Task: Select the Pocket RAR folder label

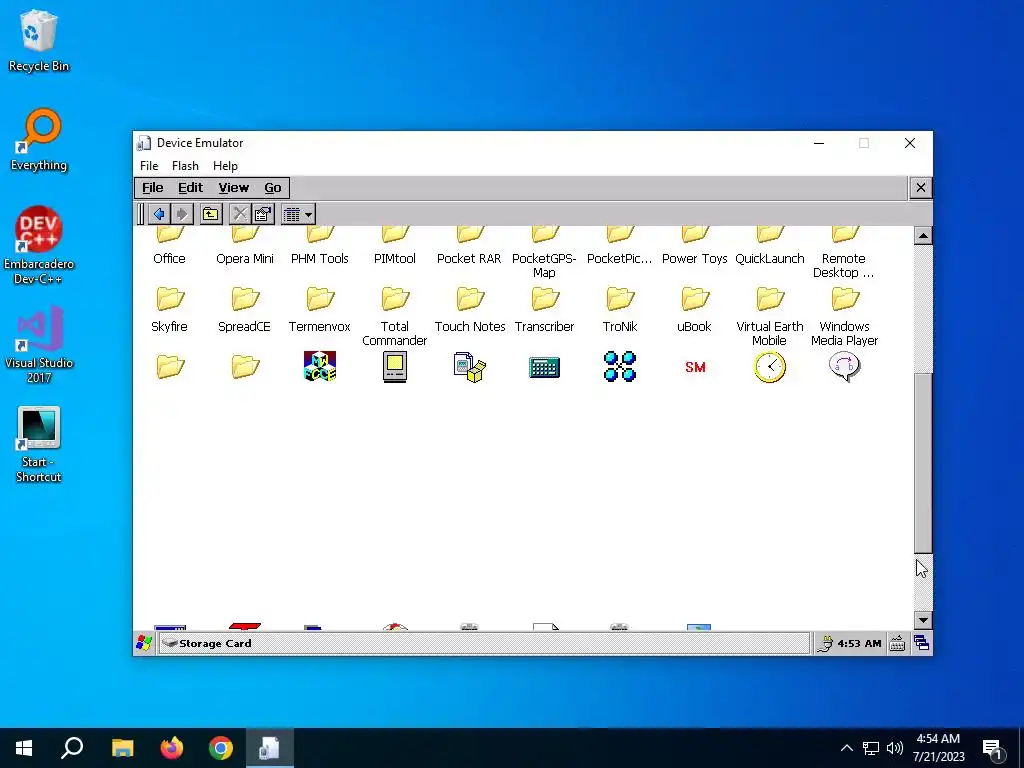Action: click(x=470, y=259)
